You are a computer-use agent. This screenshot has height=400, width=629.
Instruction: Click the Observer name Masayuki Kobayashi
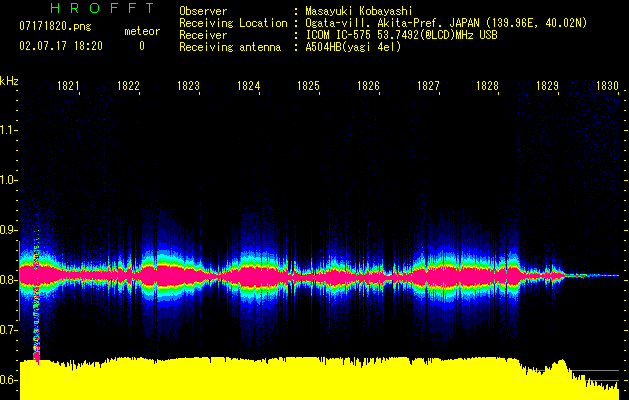(x=359, y=11)
